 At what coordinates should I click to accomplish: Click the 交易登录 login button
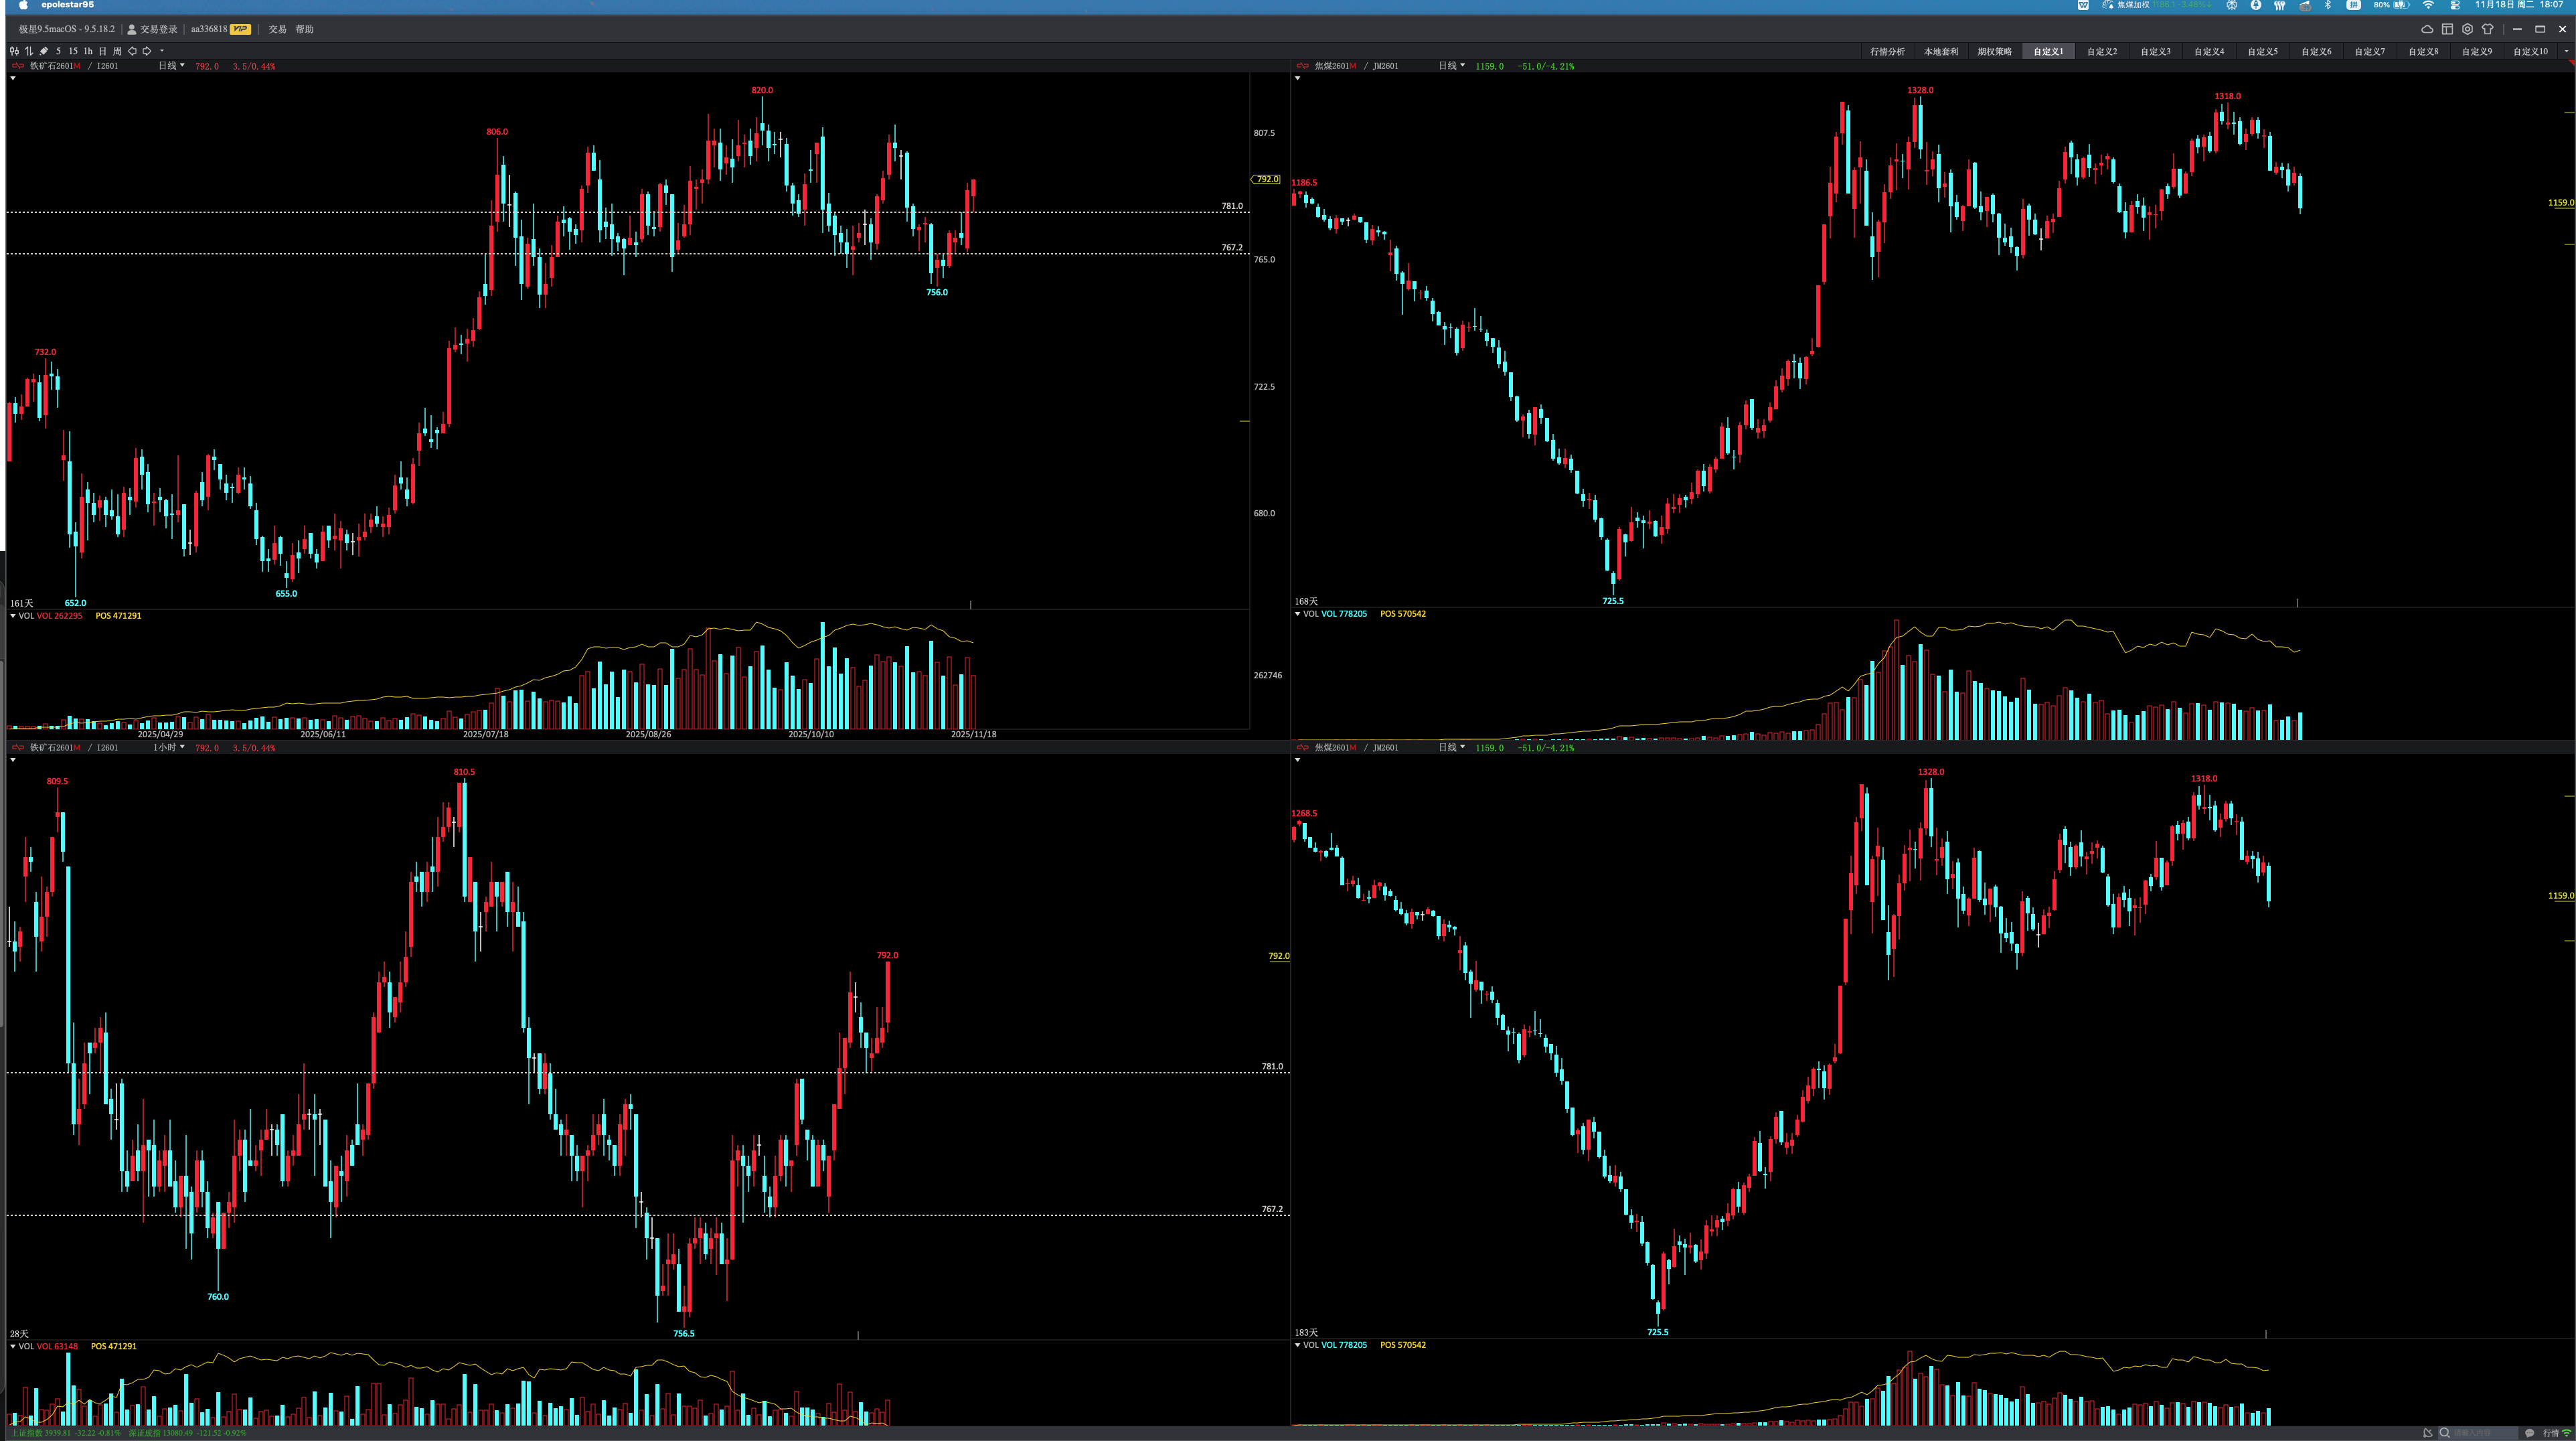pos(153,29)
